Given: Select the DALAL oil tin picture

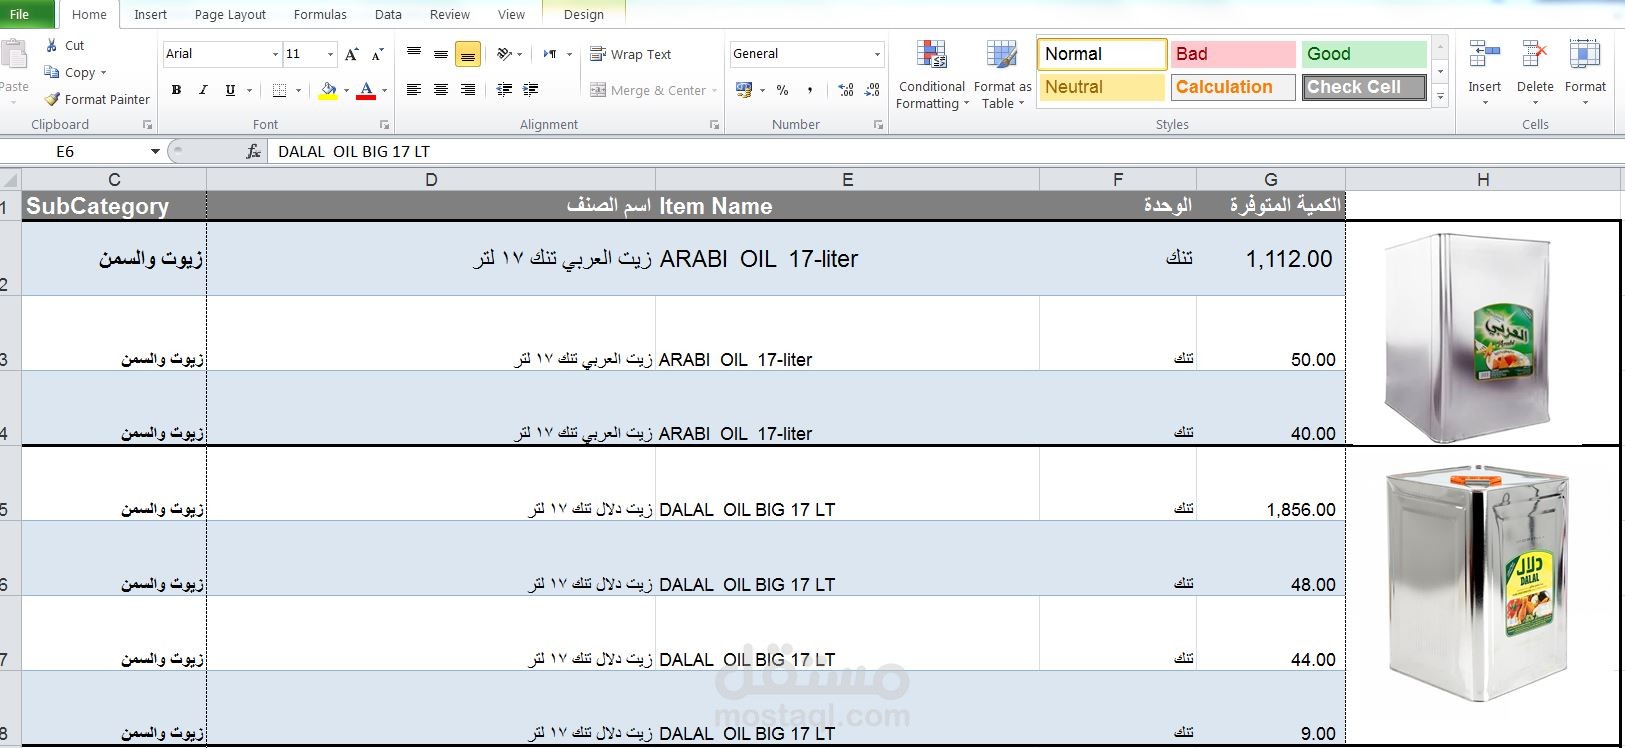Looking at the screenshot, I should pyautogui.click(x=1479, y=582).
